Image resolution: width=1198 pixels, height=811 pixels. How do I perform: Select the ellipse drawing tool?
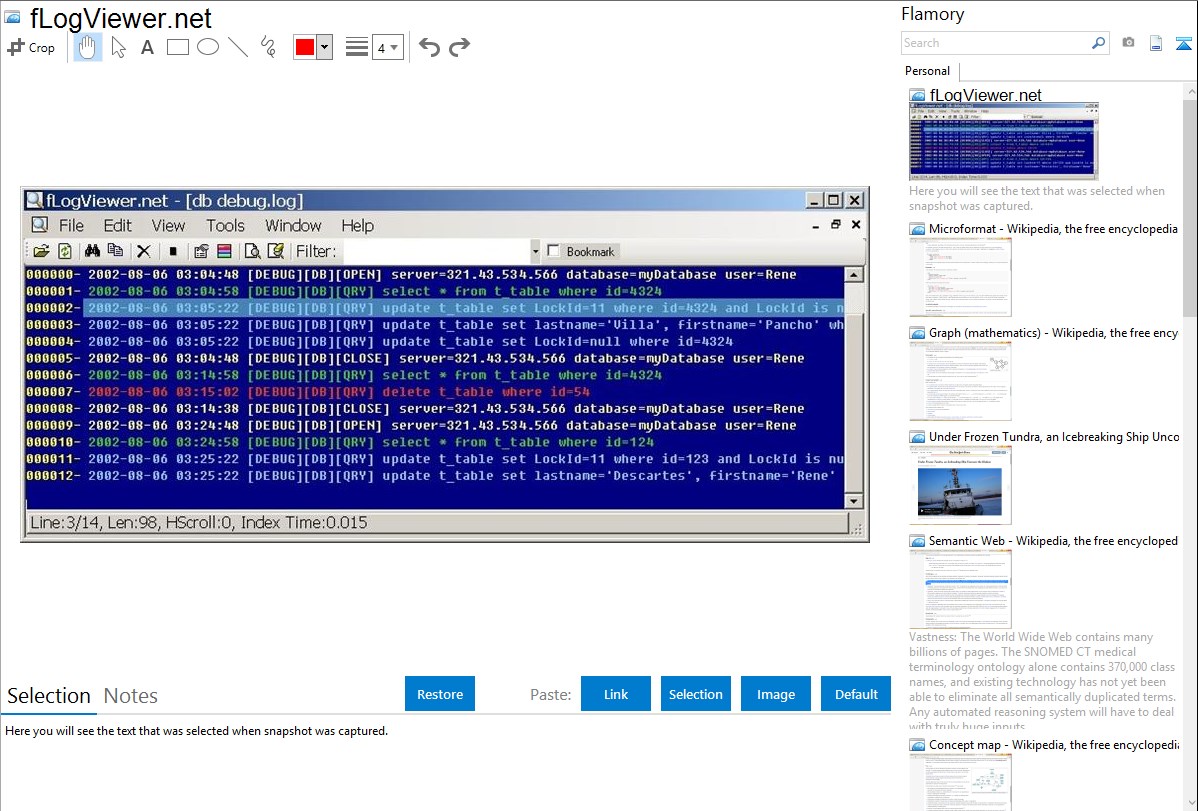tap(208, 47)
